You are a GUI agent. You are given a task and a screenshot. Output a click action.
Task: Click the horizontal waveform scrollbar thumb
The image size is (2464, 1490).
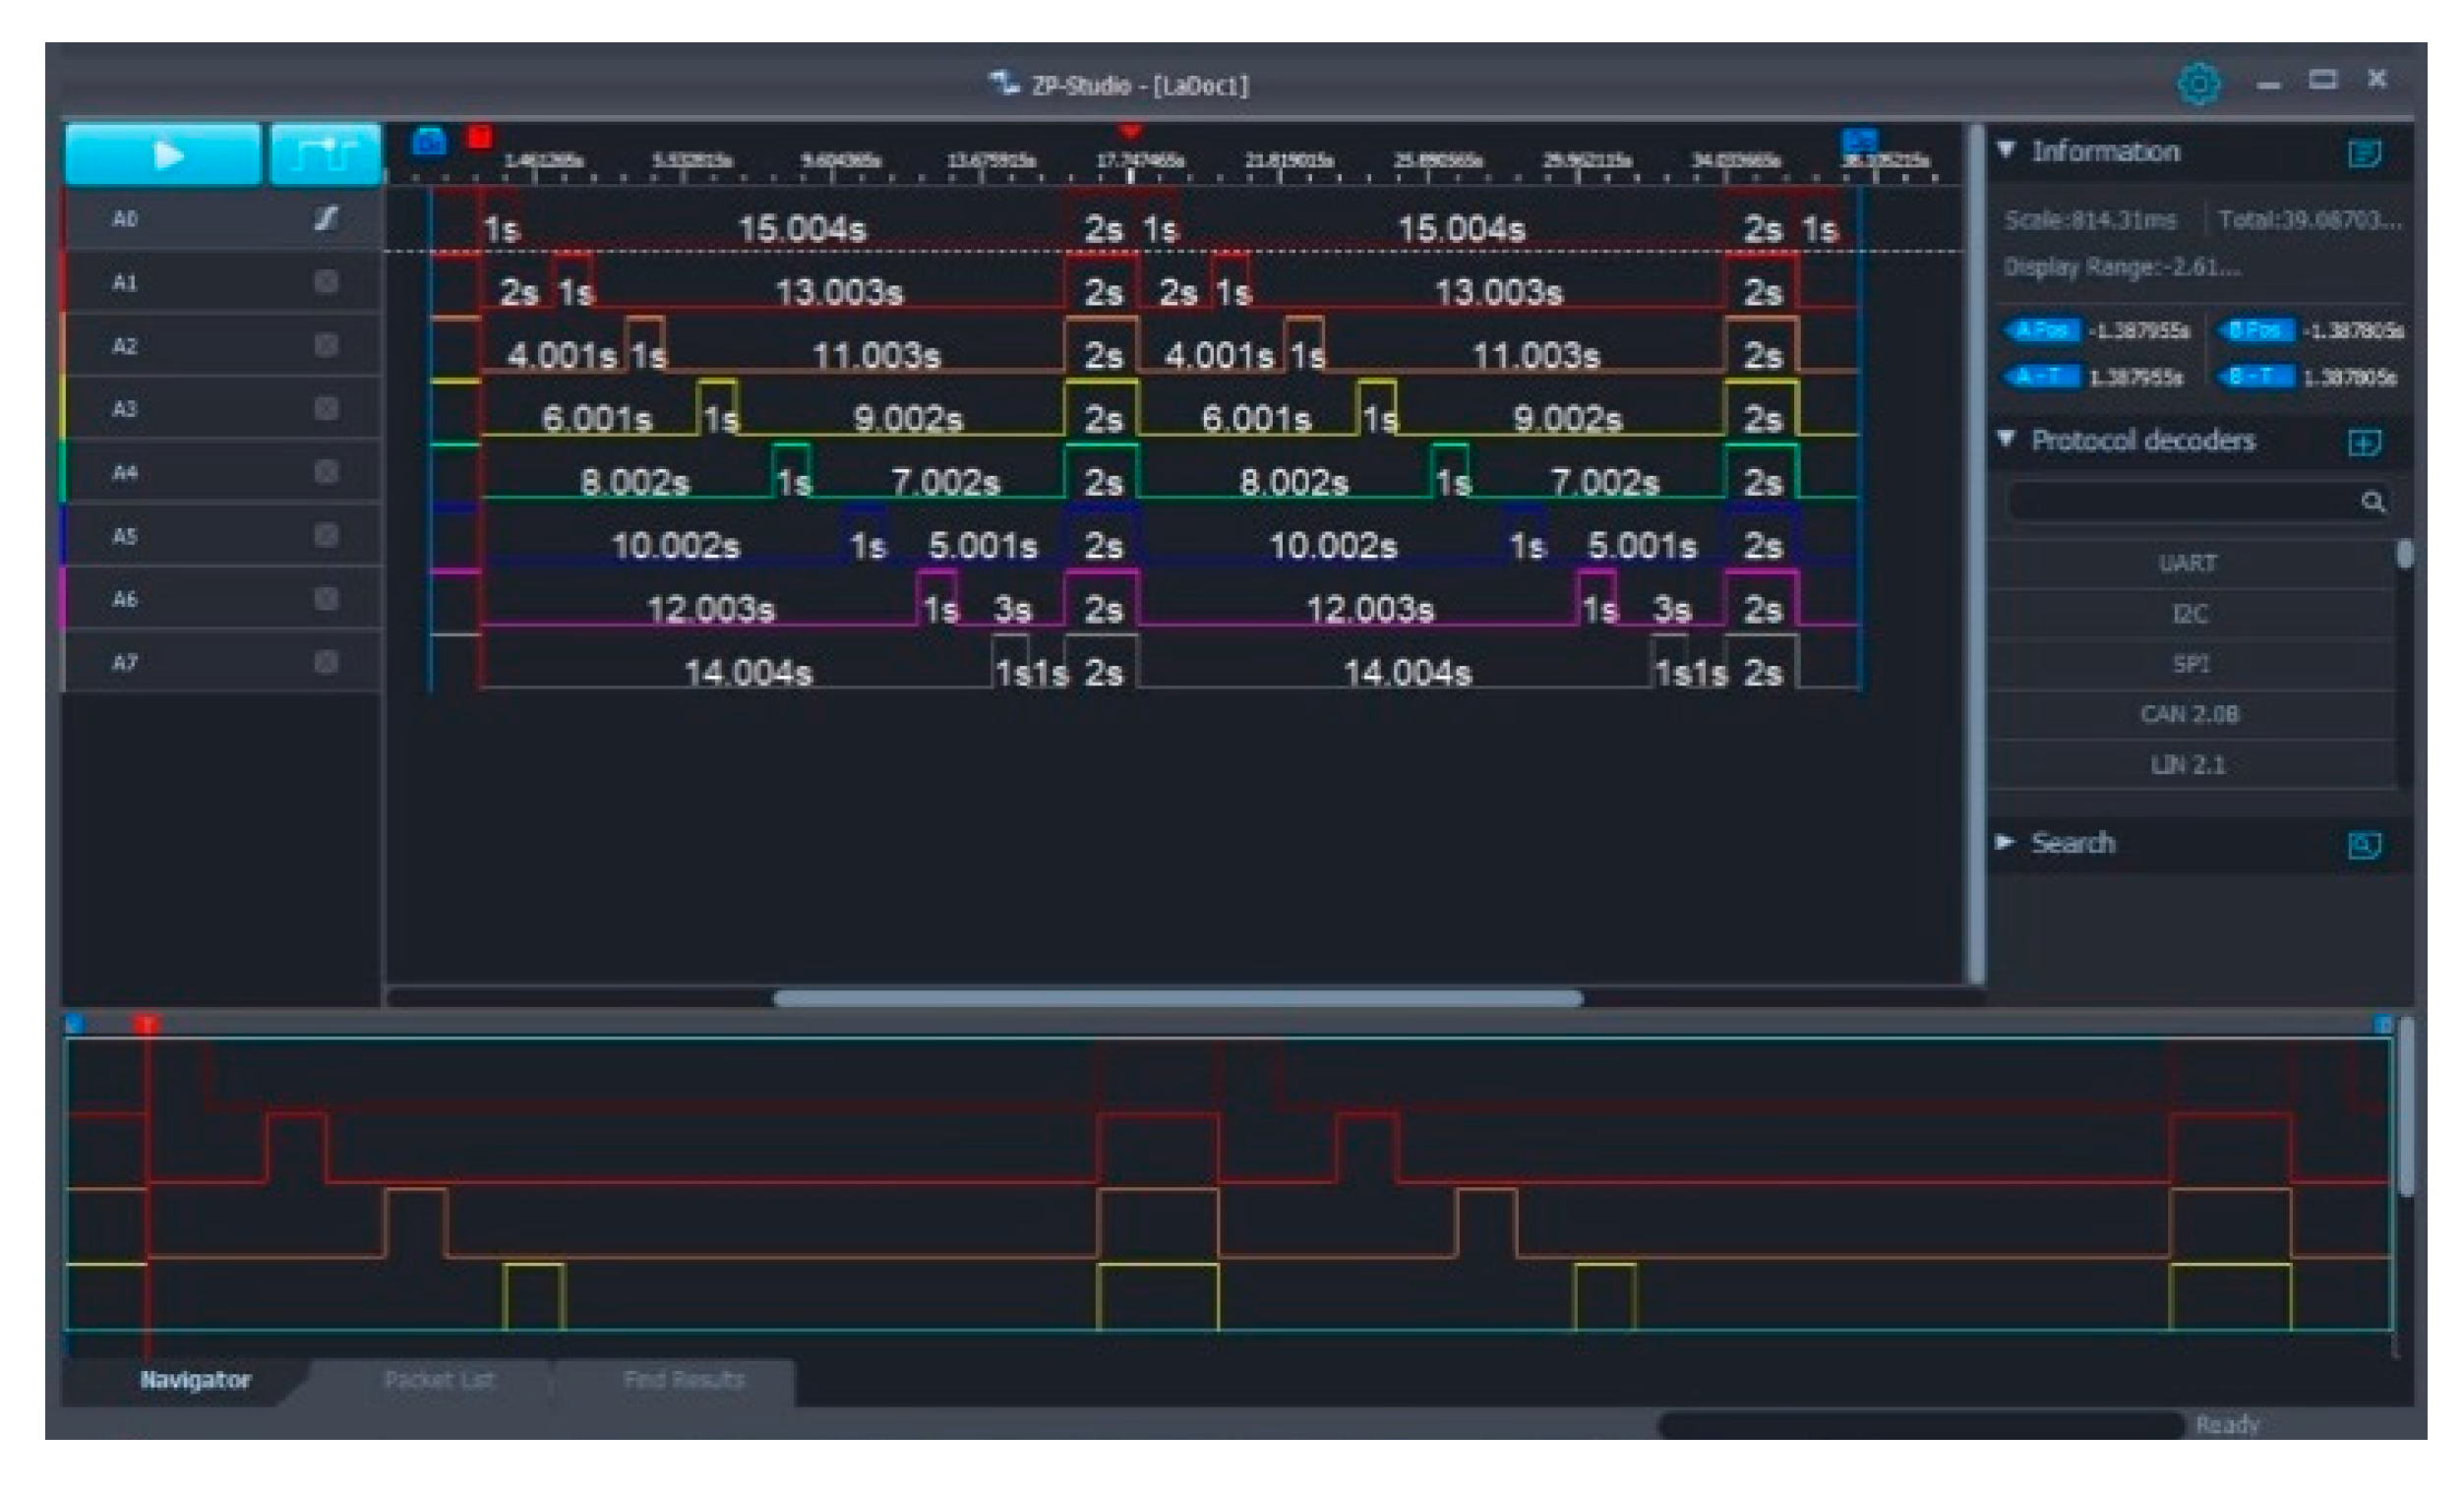click(x=1177, y=998)
